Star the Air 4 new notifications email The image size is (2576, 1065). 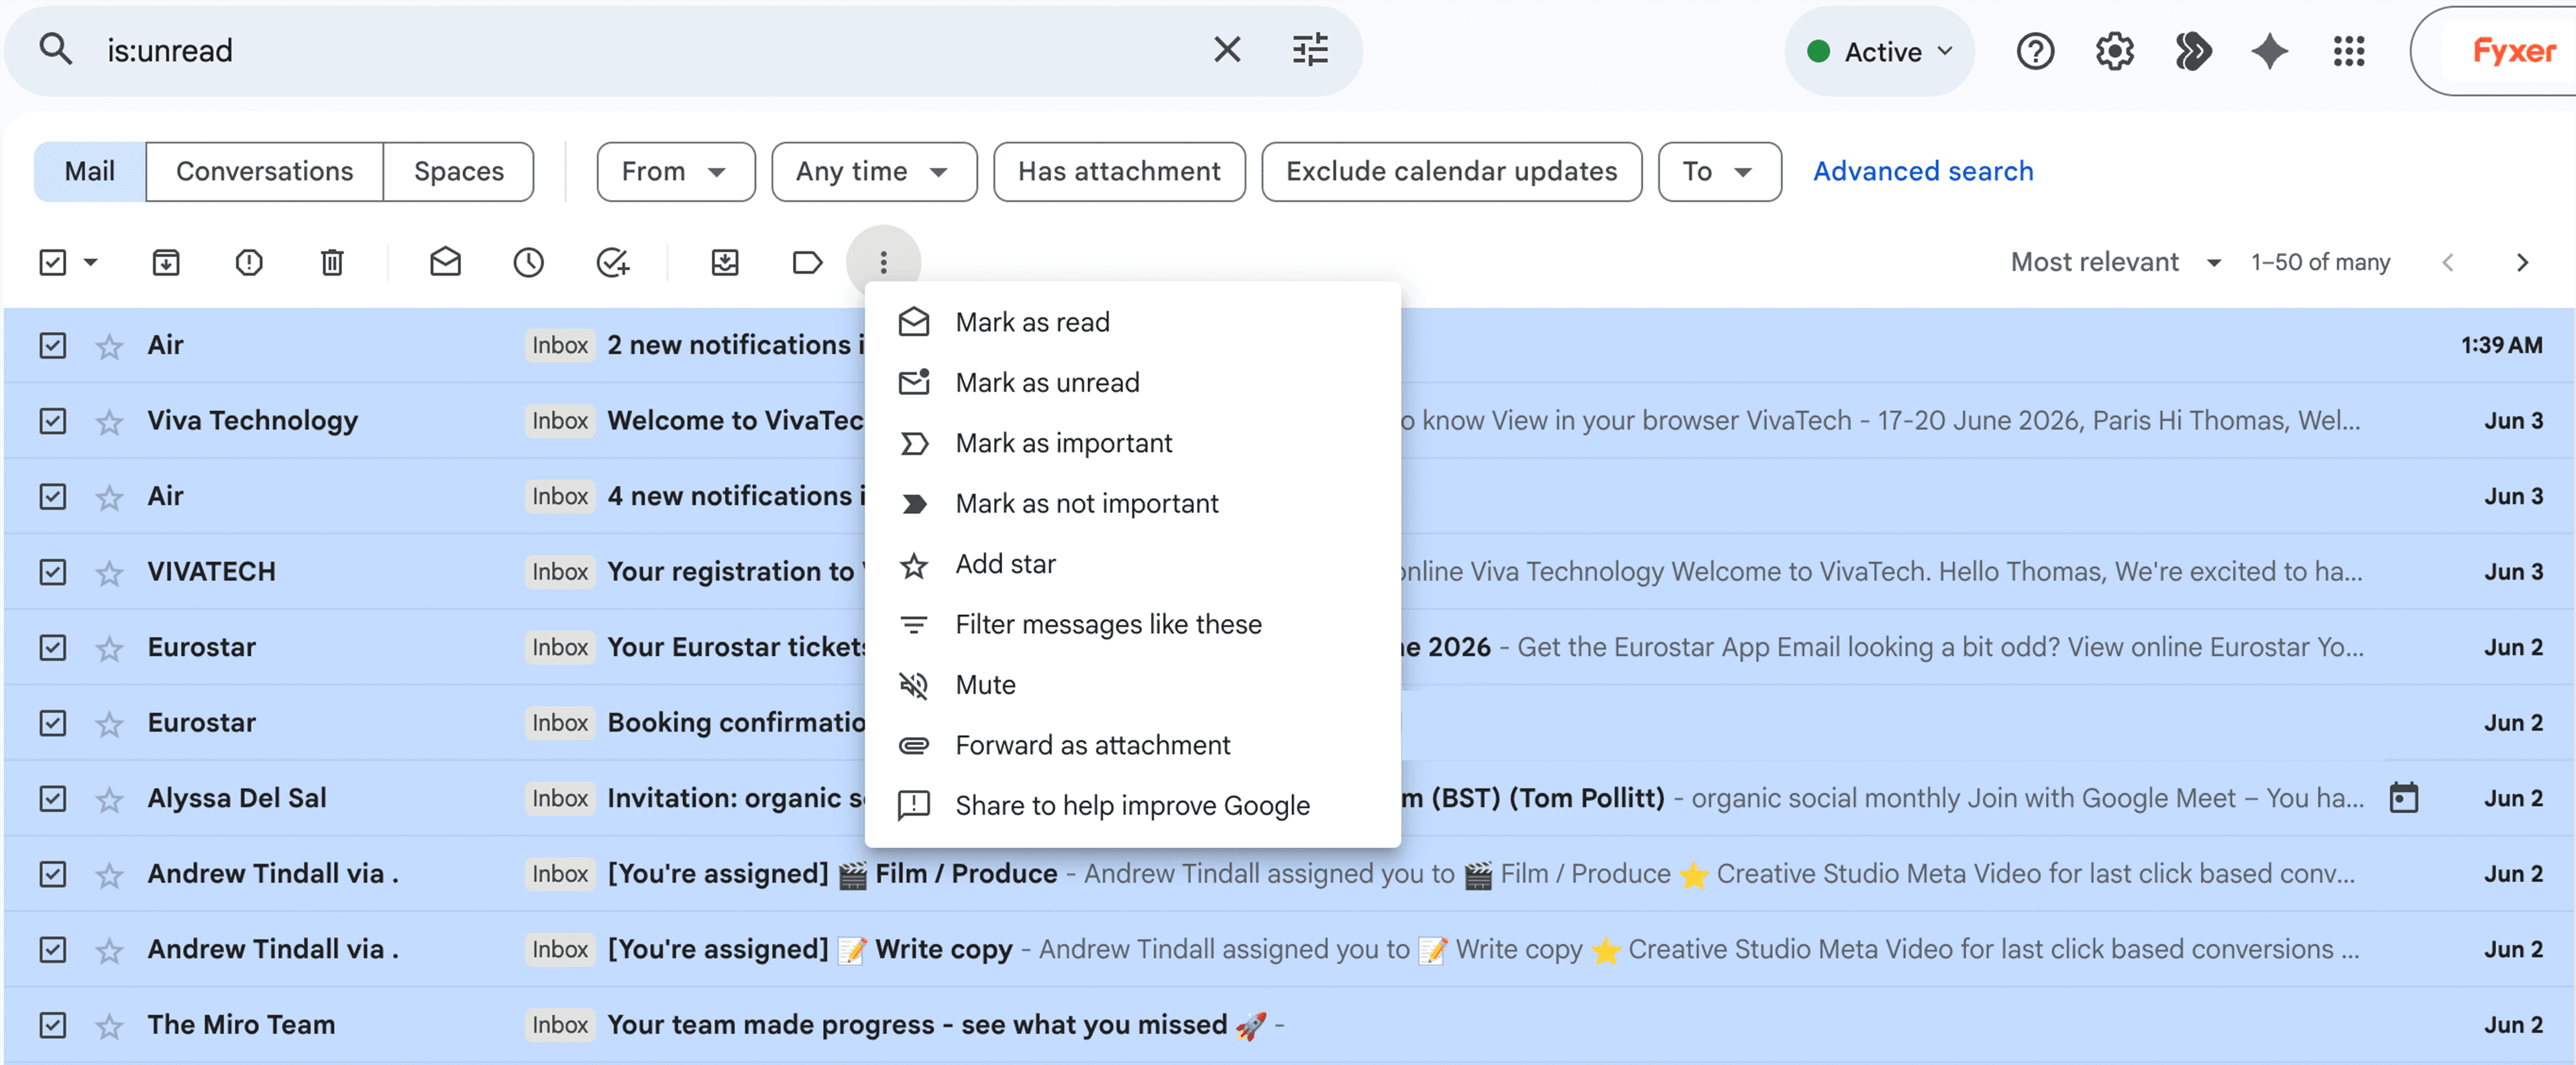[109, 497]
